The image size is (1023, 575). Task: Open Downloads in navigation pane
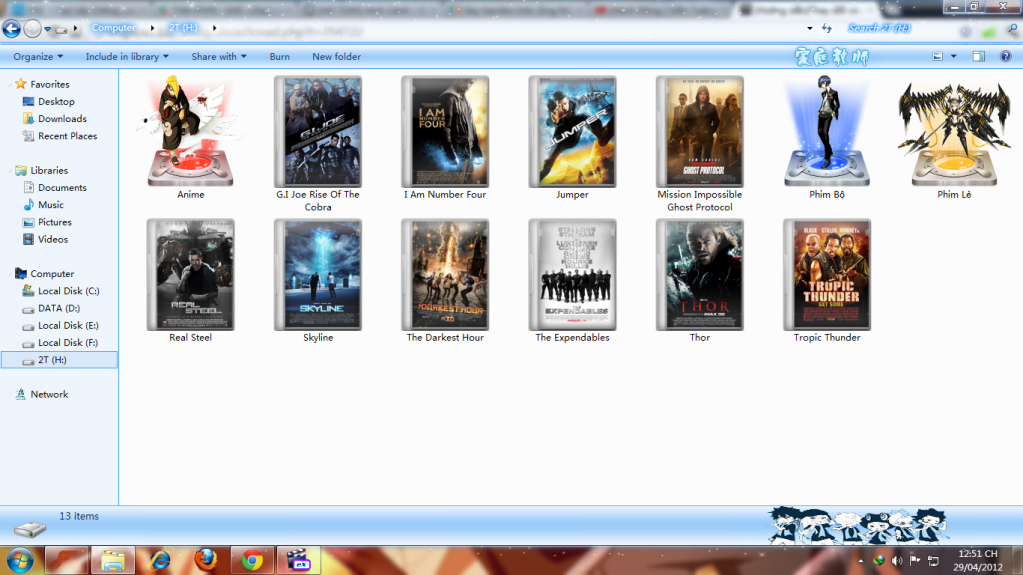click(62, 119)
